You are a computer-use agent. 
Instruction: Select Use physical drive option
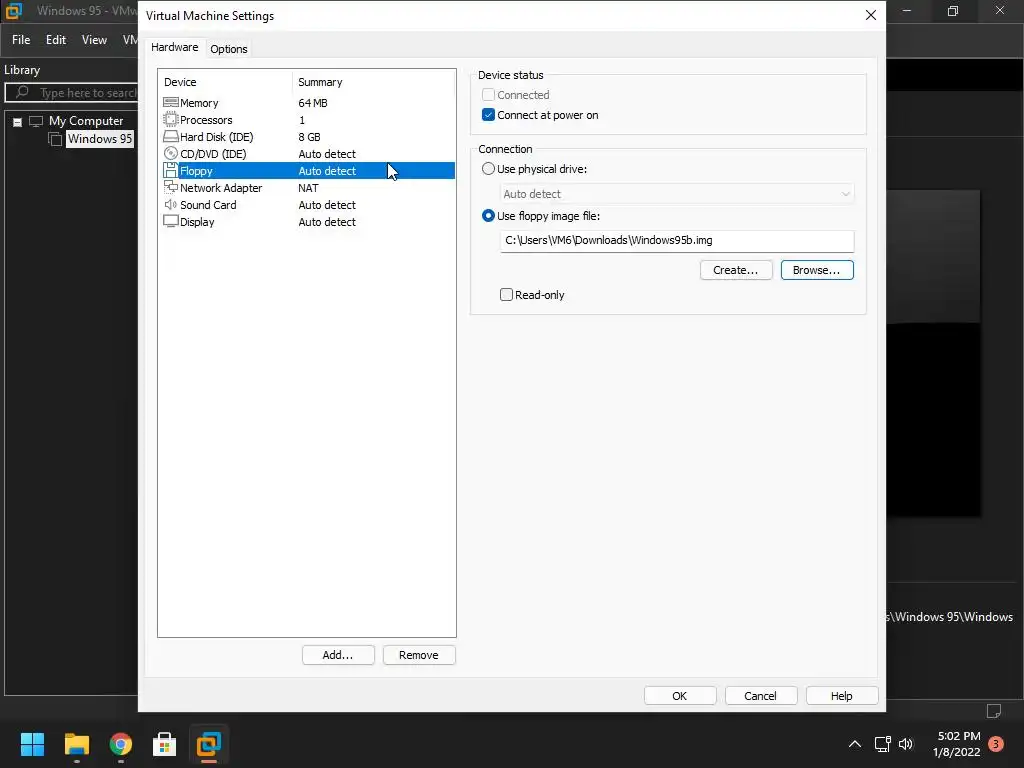(x=488, y=168)
